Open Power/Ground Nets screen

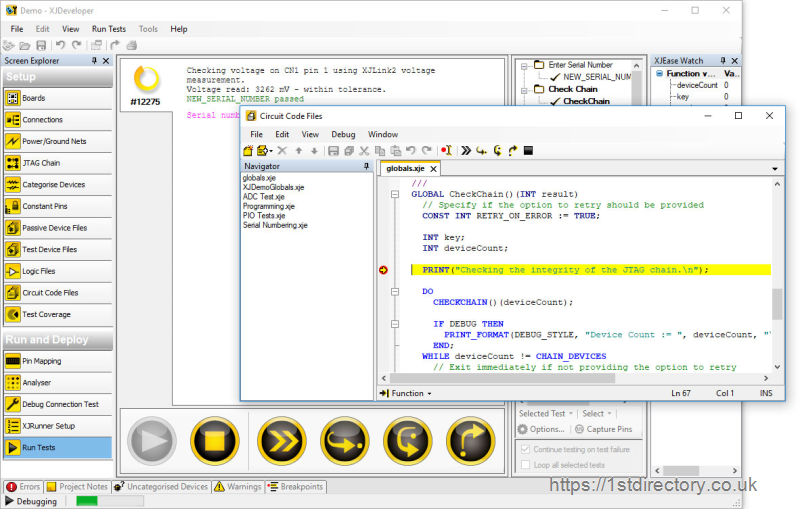(58, 141)
